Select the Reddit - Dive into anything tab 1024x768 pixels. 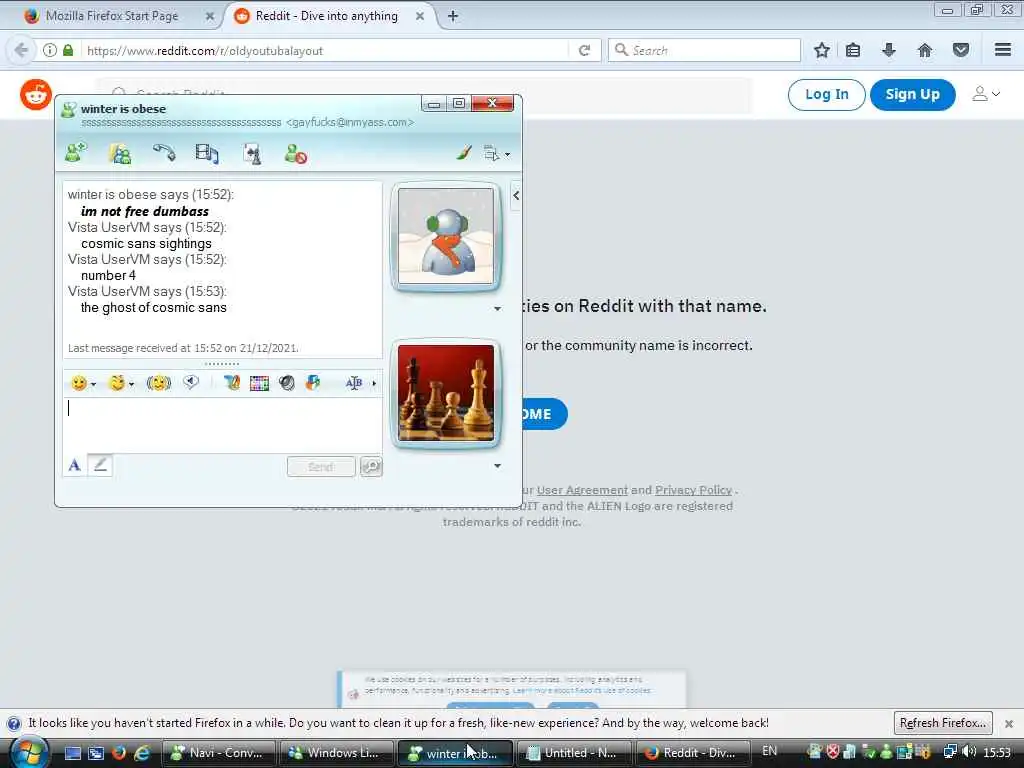pyautogui.click(x=327, y=16)
